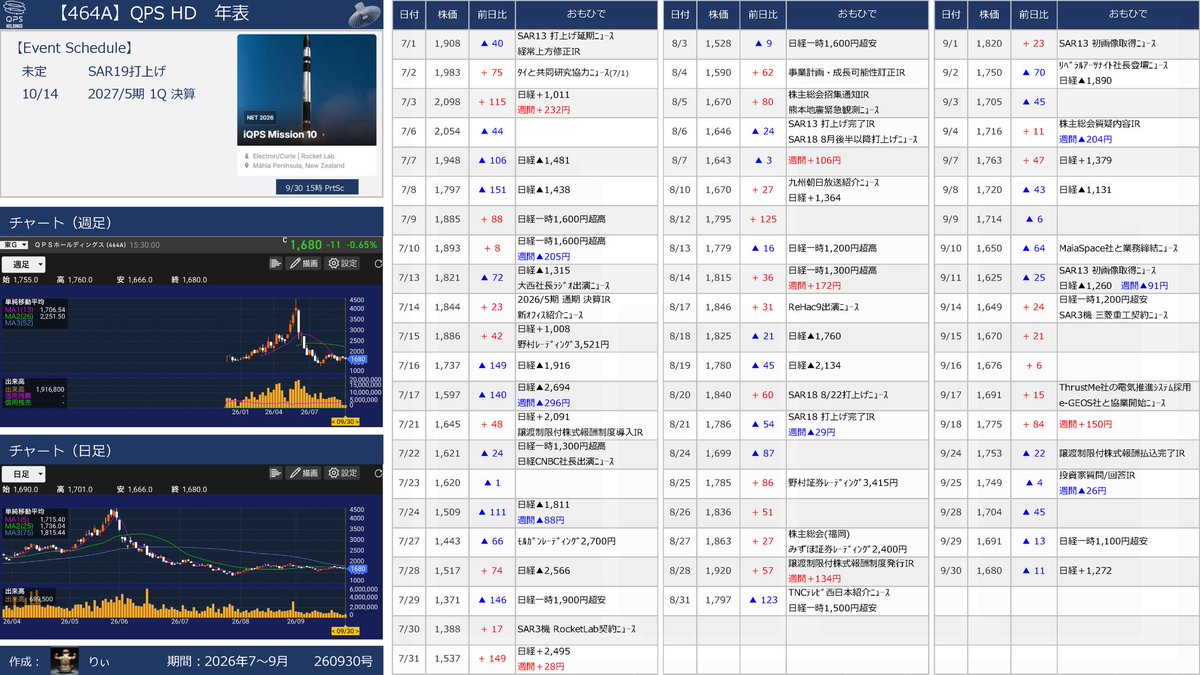1200x675 pixels.
Task: Open the indicator list icon on daily chart
Action: [275, 473]
